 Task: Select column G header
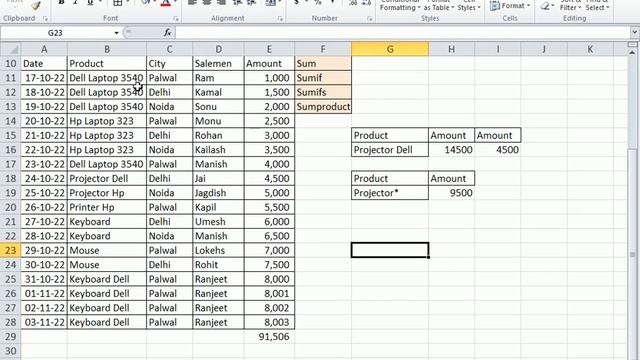coord(390,49)
